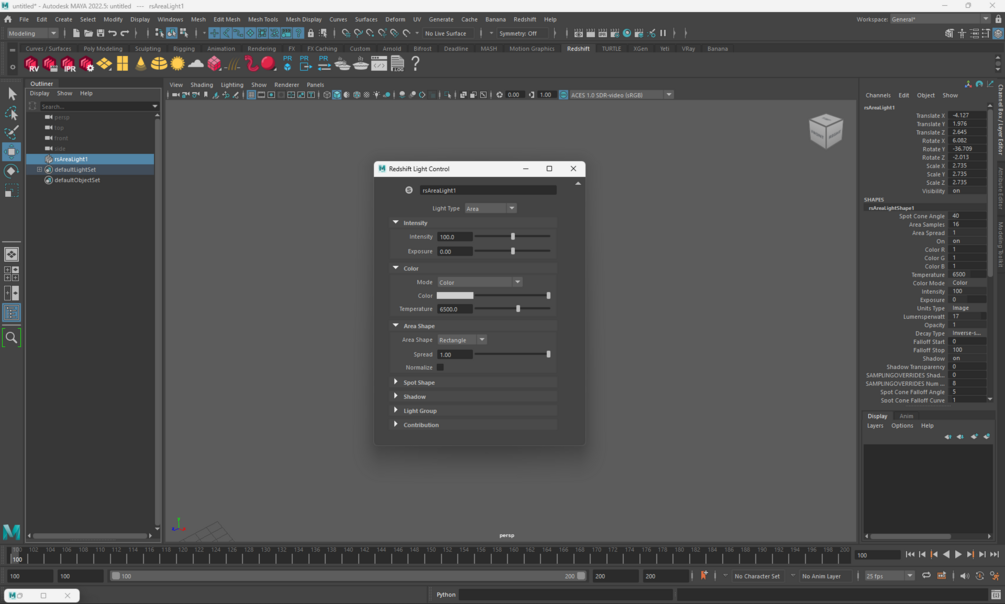
Task: Enable the Normalize checkbox
Action: [x=440, y=367]
